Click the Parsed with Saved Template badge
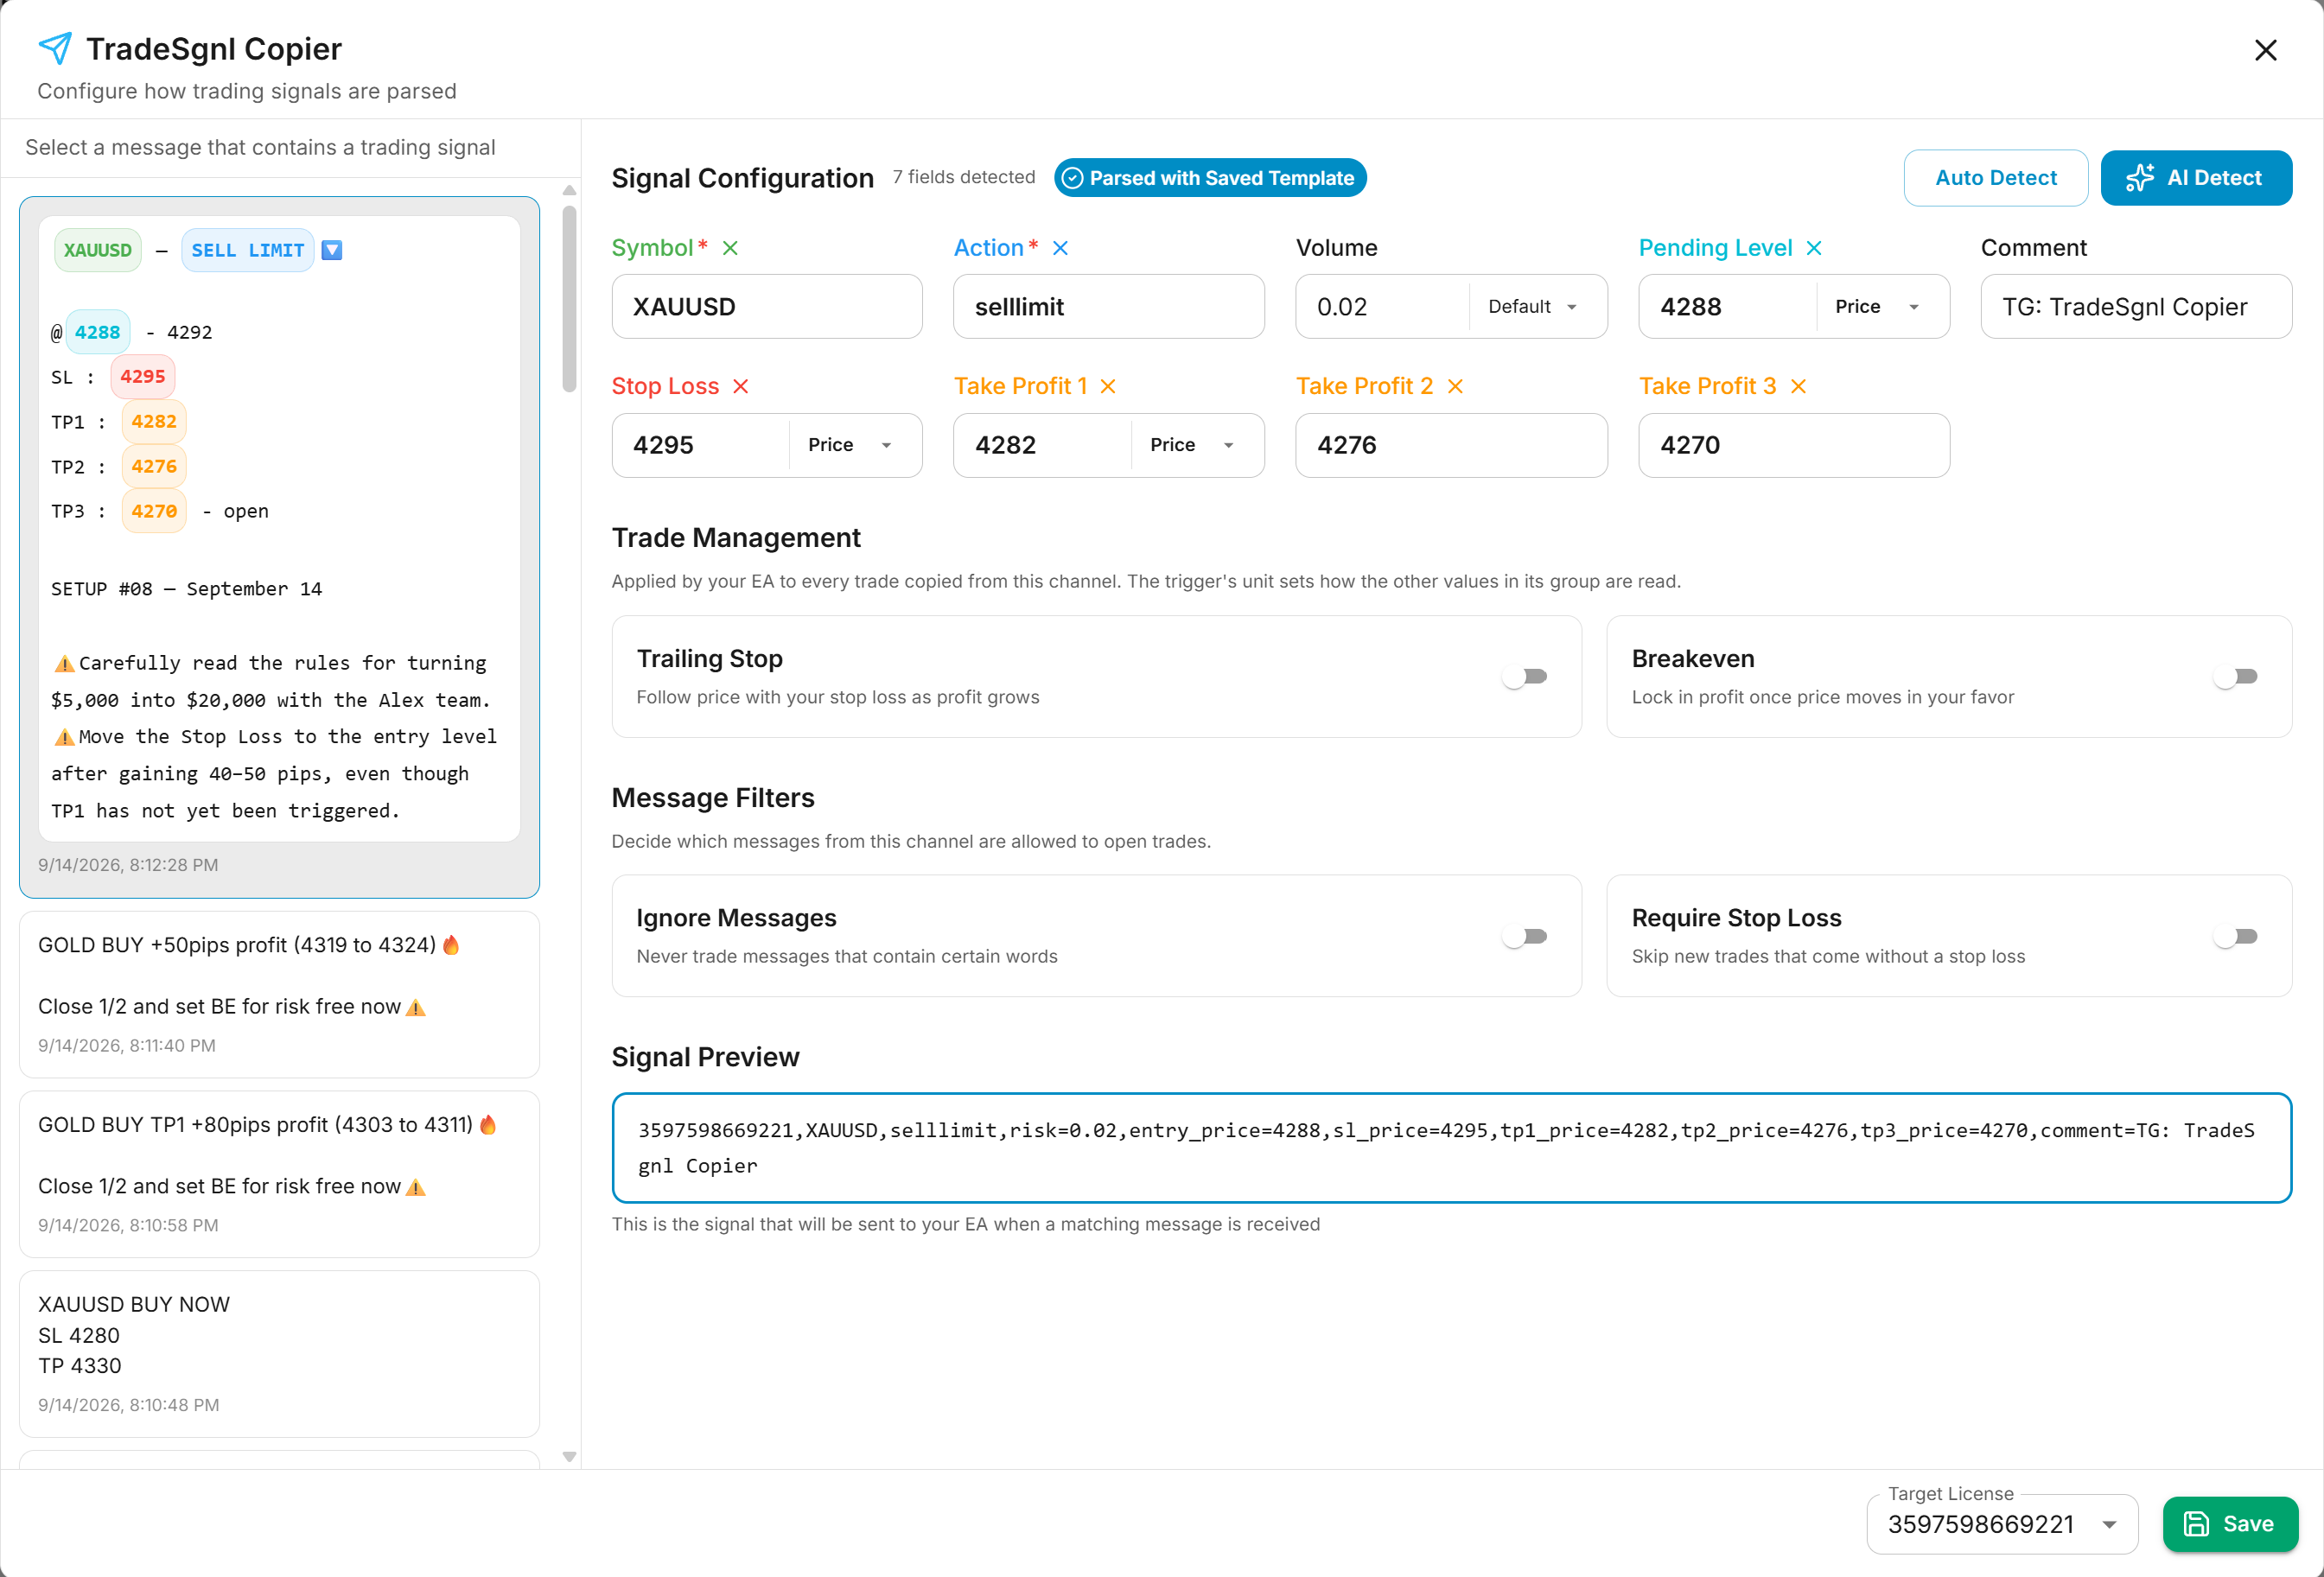The width and height of the screenshot is (2324, 1577). point(1210,178)
